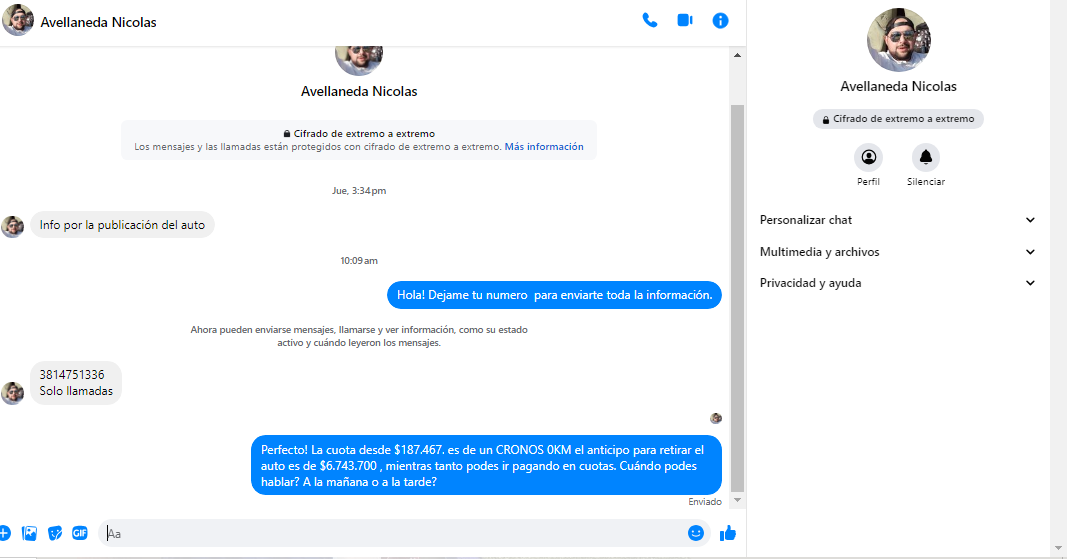The image size is (1067, 559).
Task: Open more actions plus icon
Action: point(4,533)
